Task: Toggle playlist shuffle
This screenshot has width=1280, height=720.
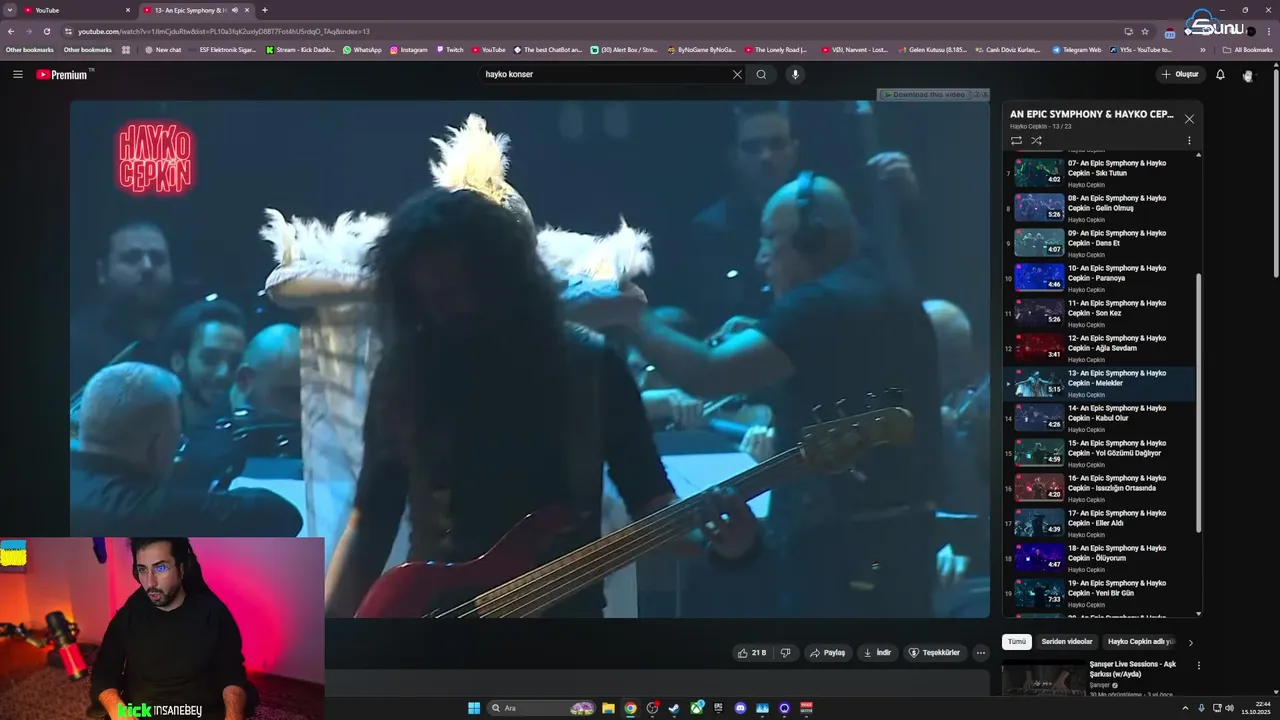Action: tap(1036, 141)
